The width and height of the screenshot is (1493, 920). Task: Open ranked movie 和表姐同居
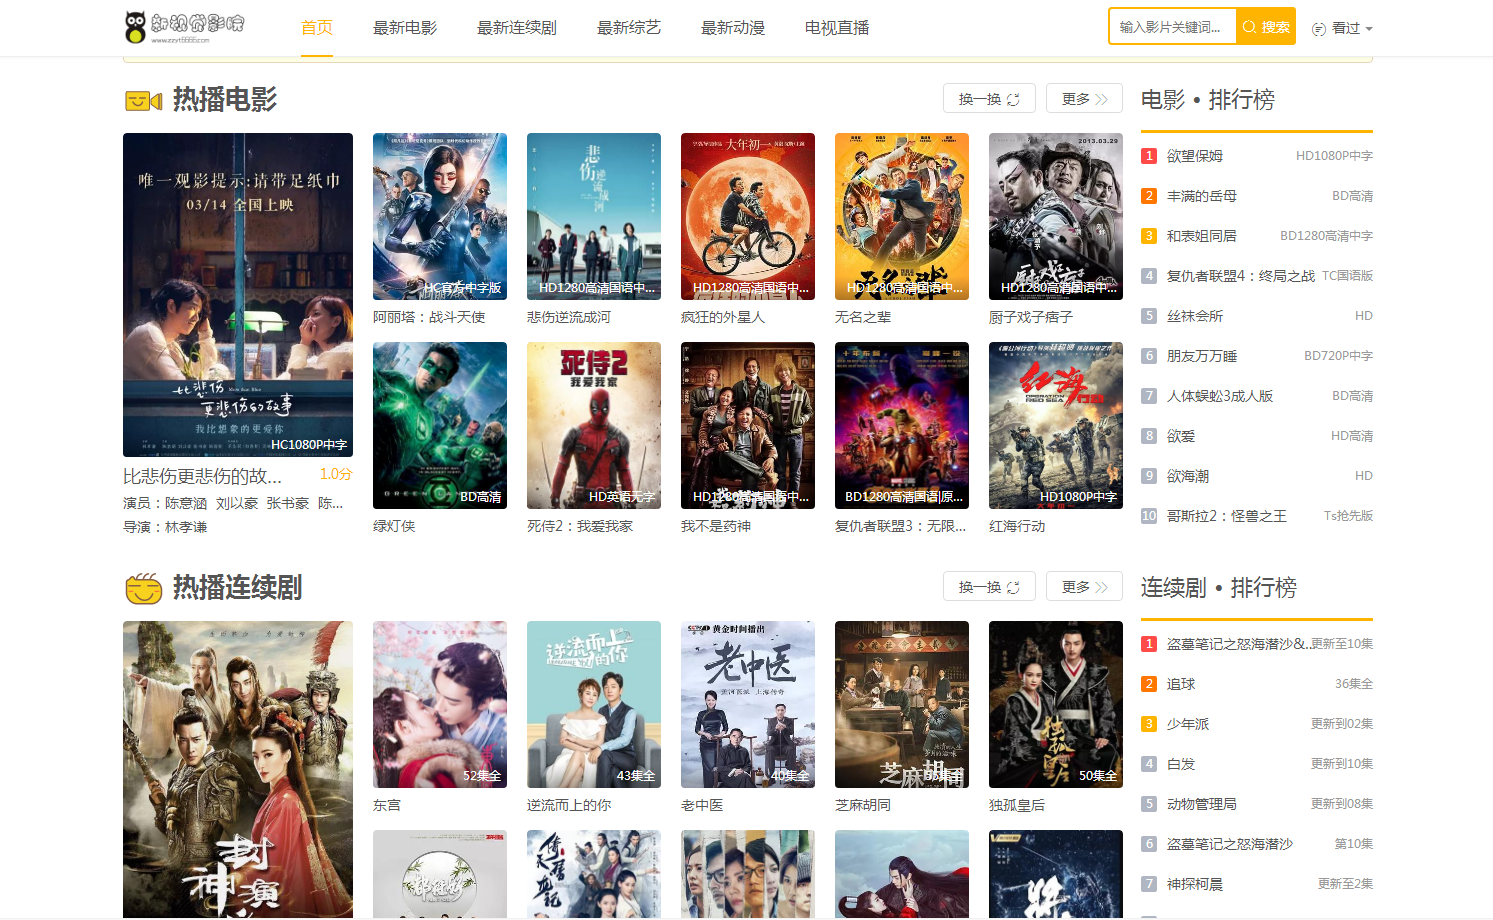point(1202,236)
